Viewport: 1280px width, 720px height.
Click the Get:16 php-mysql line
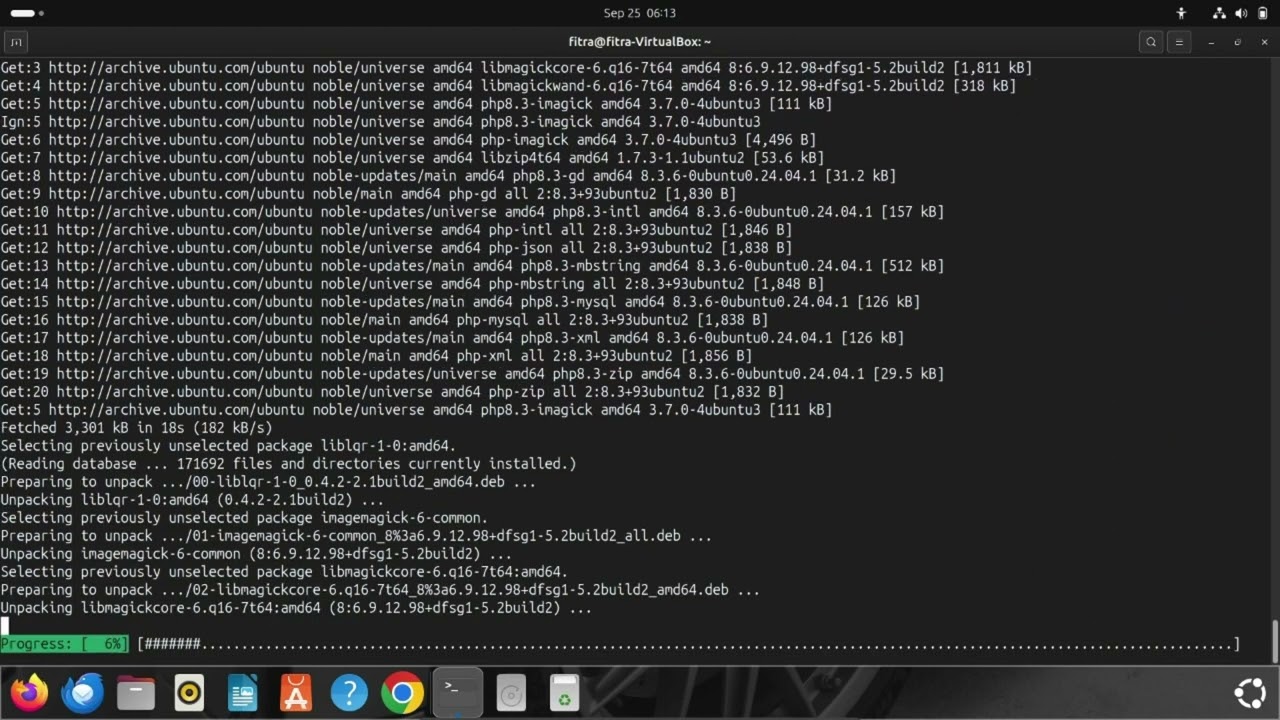tap(384, 320)
